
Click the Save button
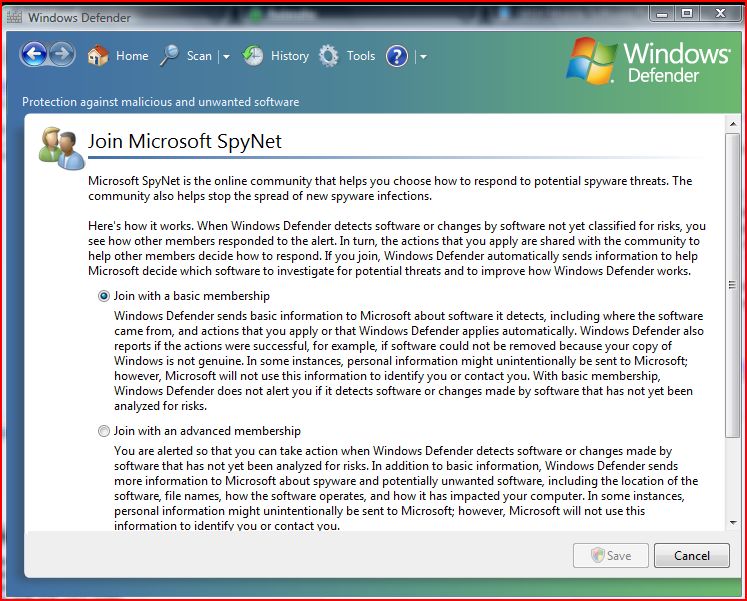[x=611, y=555]
